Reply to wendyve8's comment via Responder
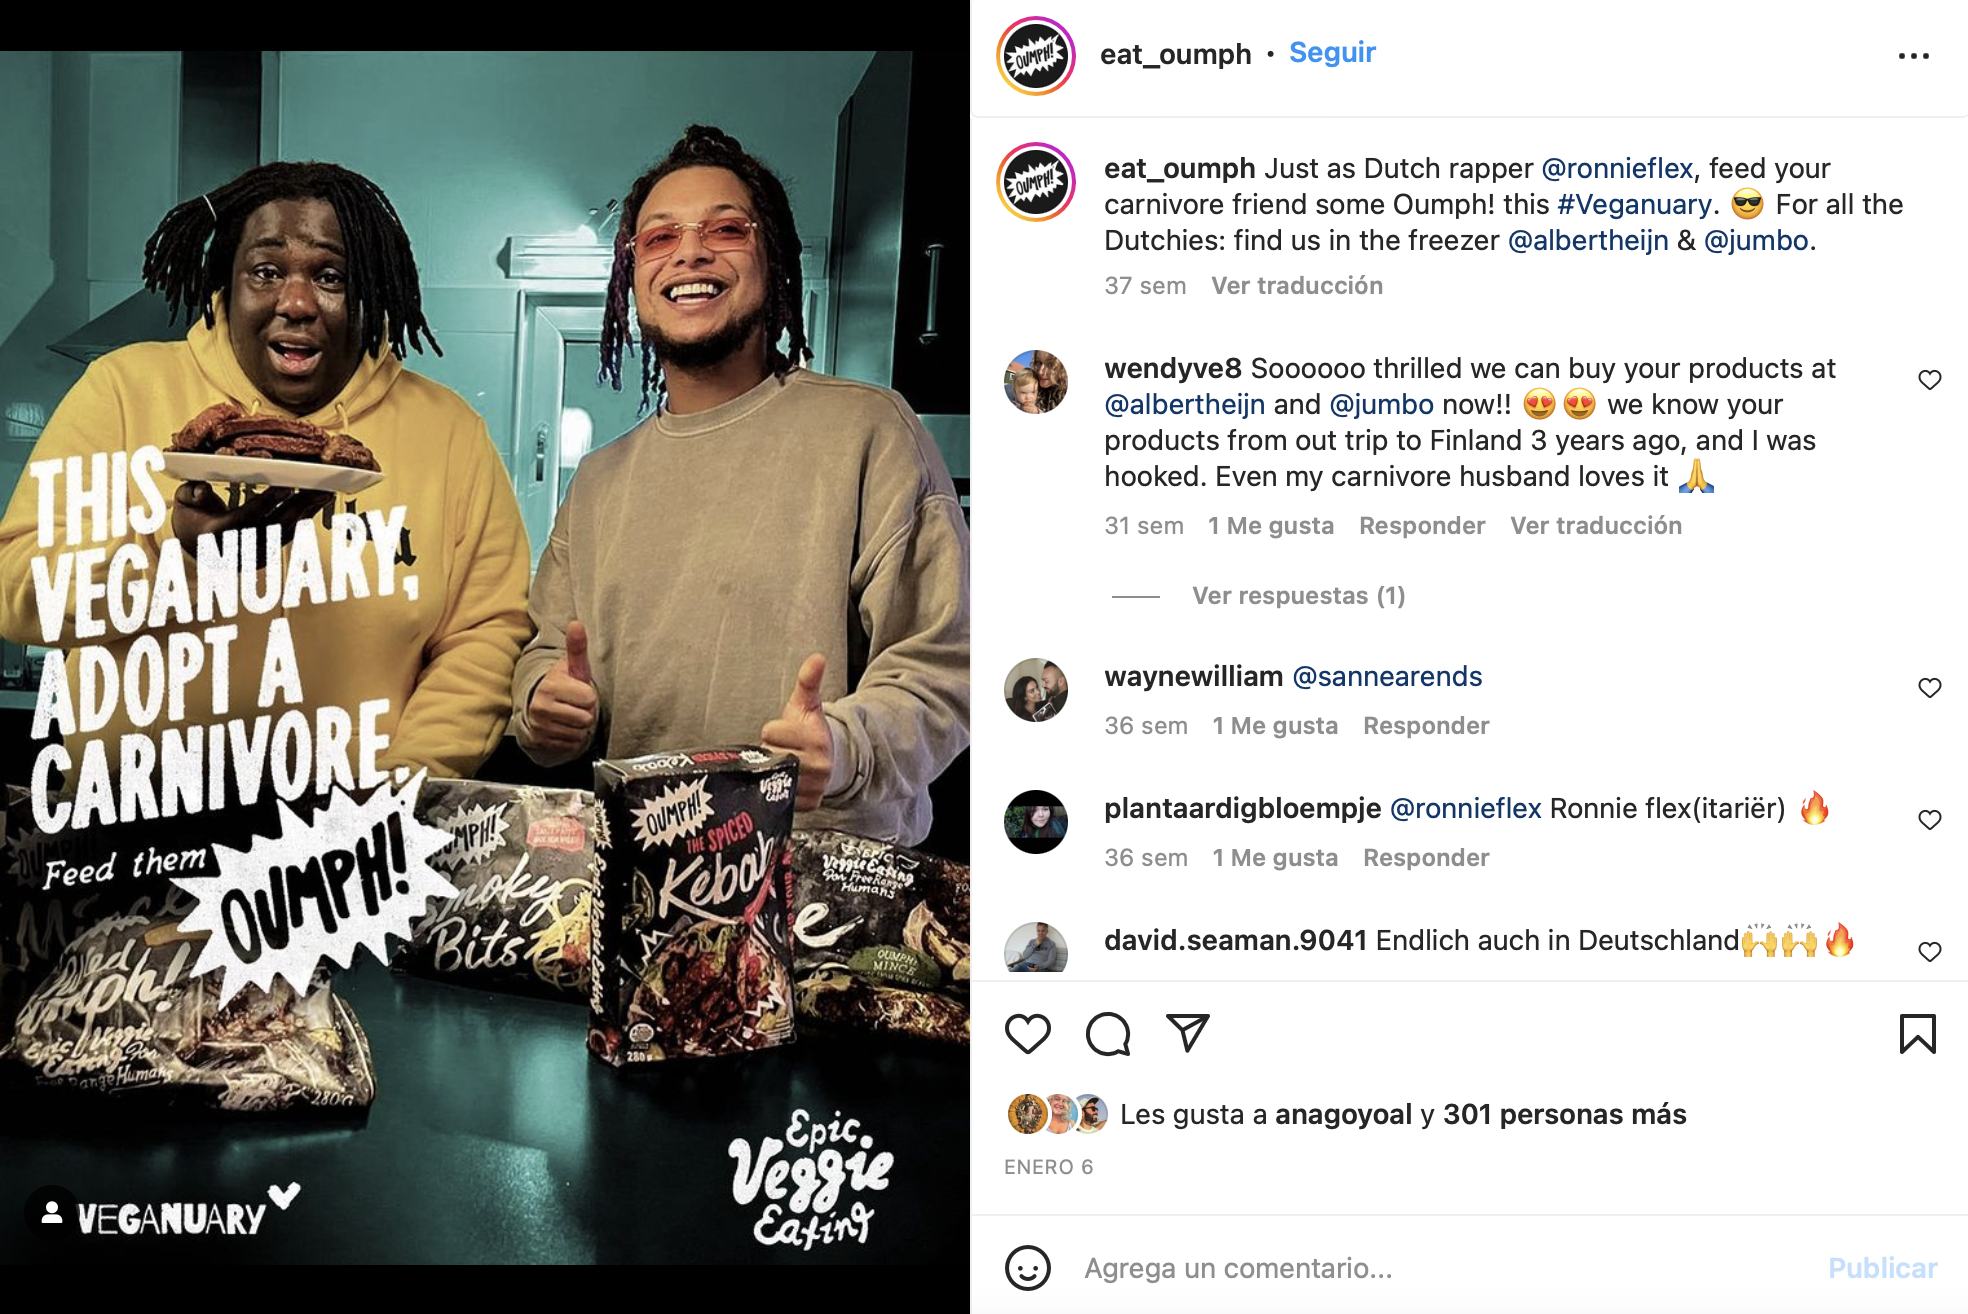The image size is (1968, 1314). (x=1422, y=526)
